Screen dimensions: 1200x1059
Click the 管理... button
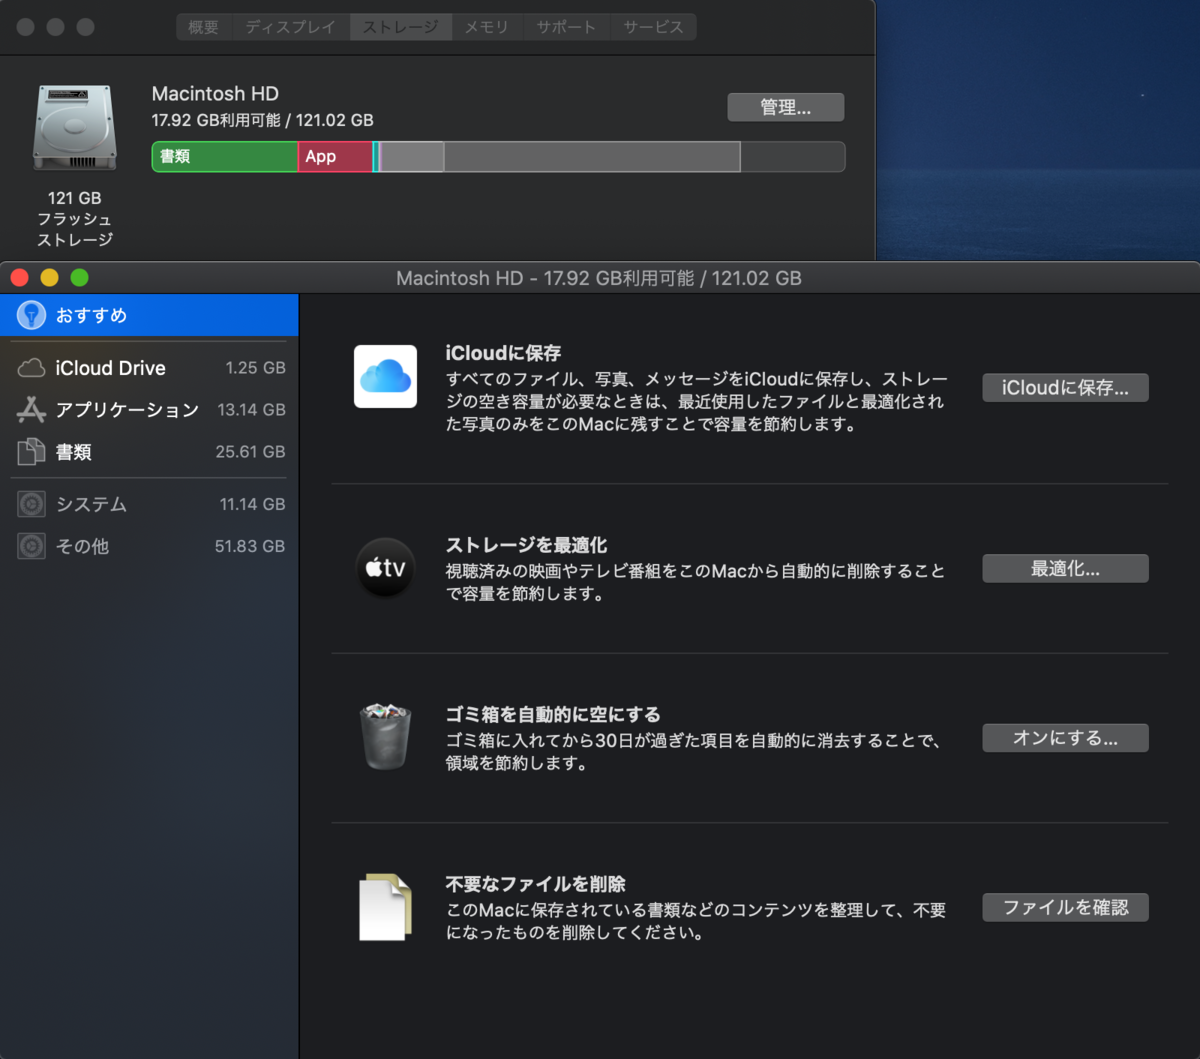tap(786, 107)
